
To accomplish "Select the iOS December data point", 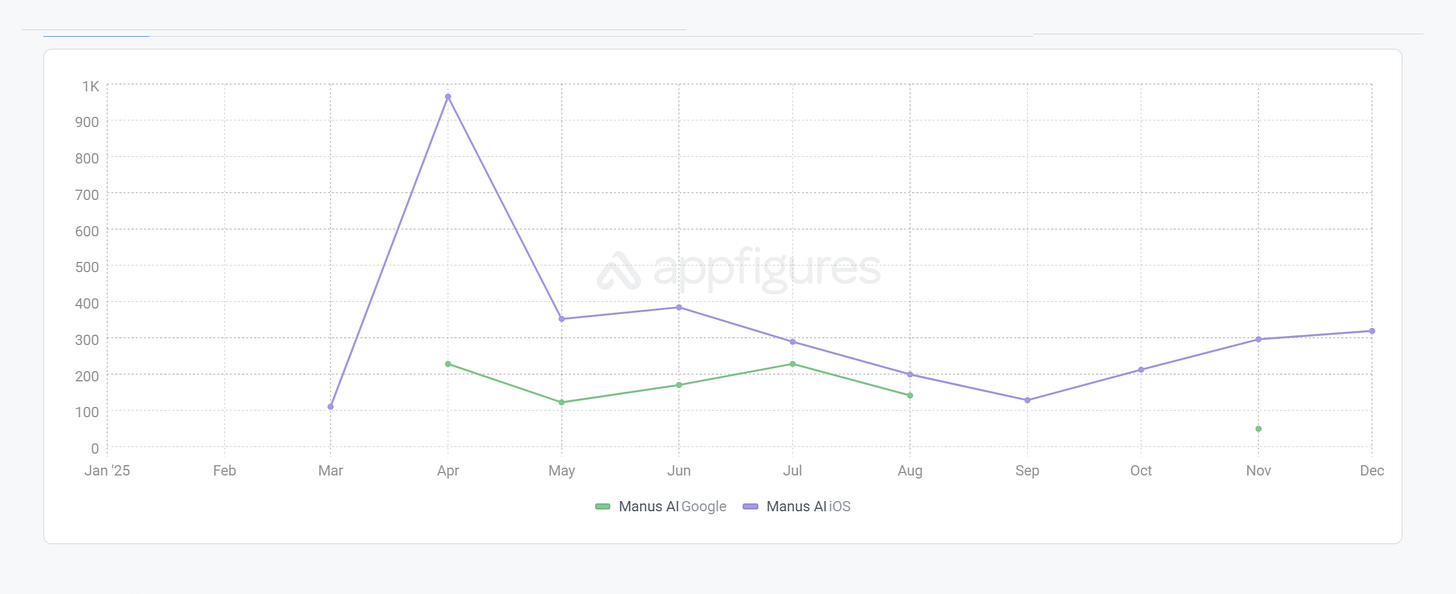I will tap(1372, 331).
